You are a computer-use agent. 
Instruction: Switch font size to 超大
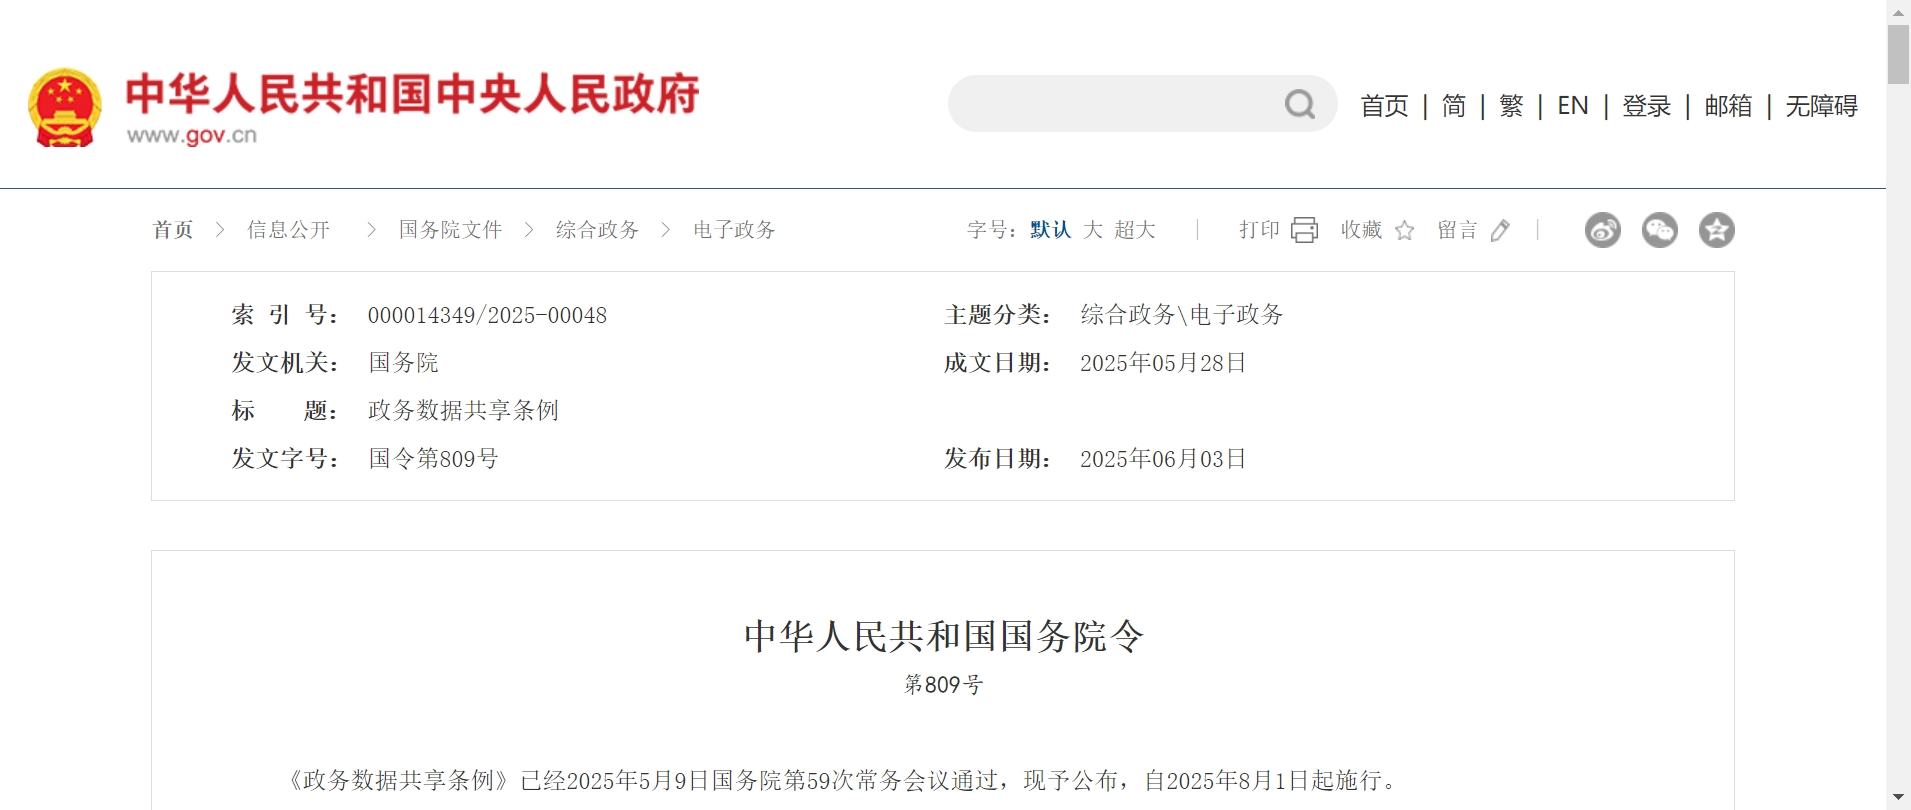(1135, 230)
